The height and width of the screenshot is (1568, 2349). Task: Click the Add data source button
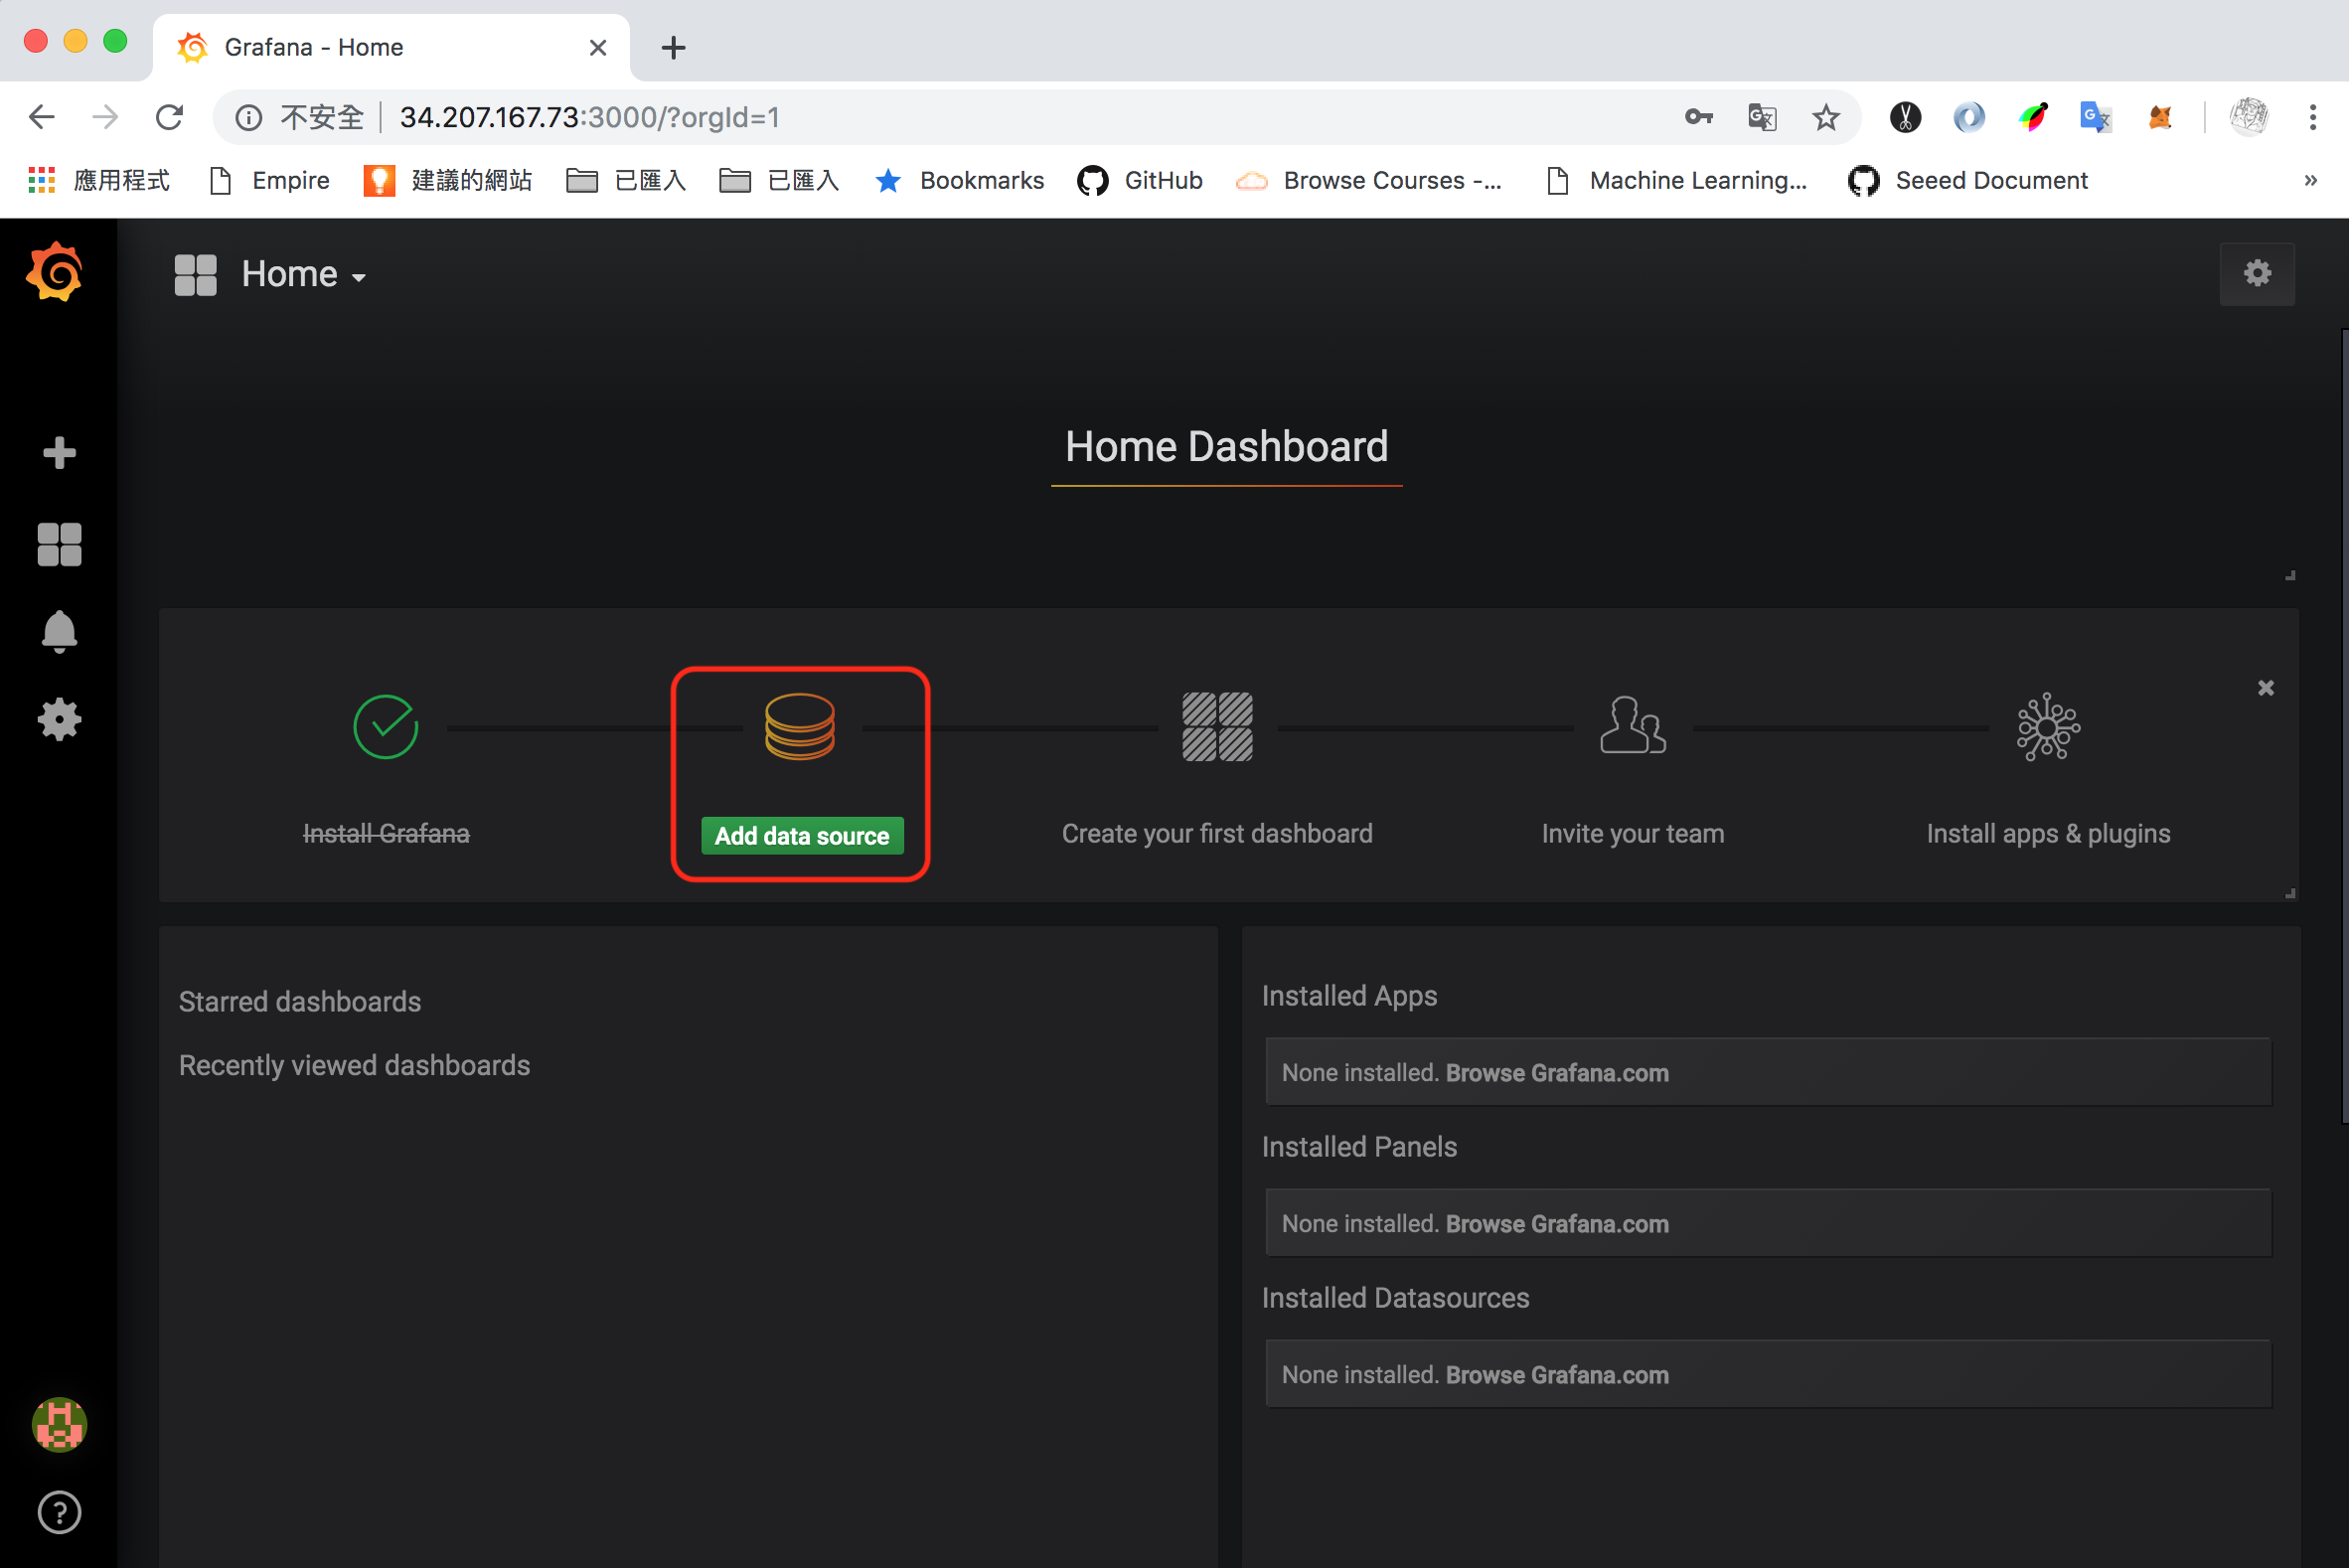click(x=802, y=835)
